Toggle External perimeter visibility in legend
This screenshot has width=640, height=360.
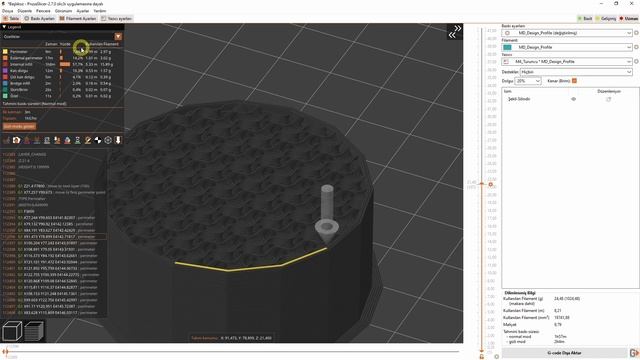[26, 58]
